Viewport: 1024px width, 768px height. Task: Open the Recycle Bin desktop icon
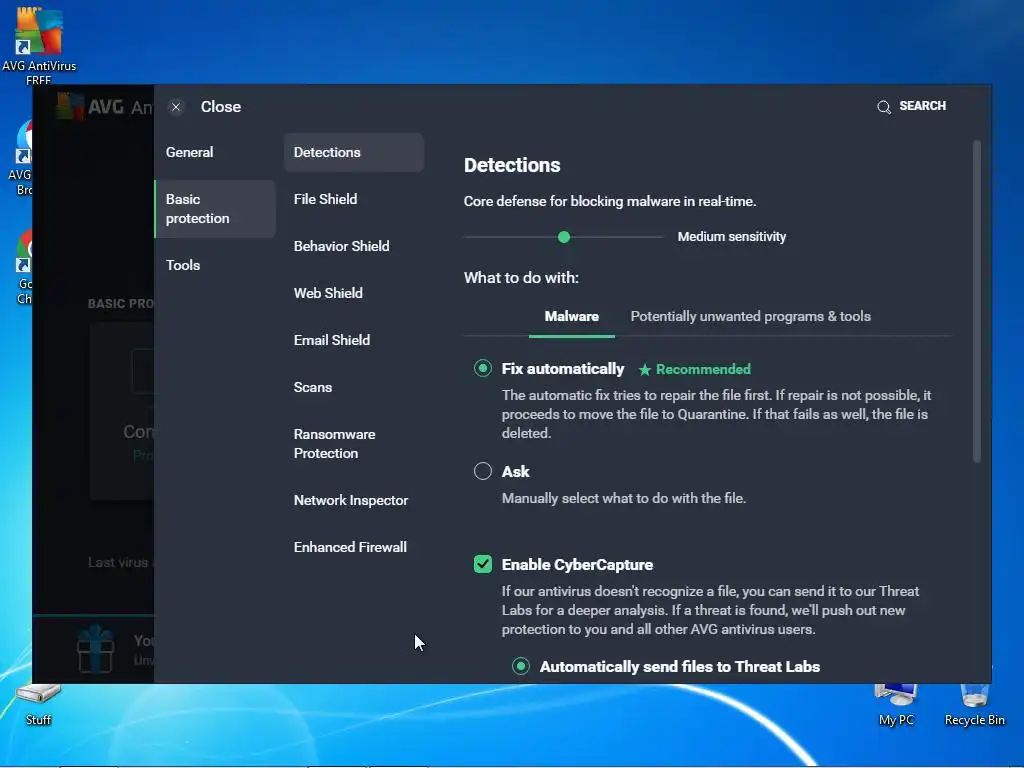pos(974,705)
